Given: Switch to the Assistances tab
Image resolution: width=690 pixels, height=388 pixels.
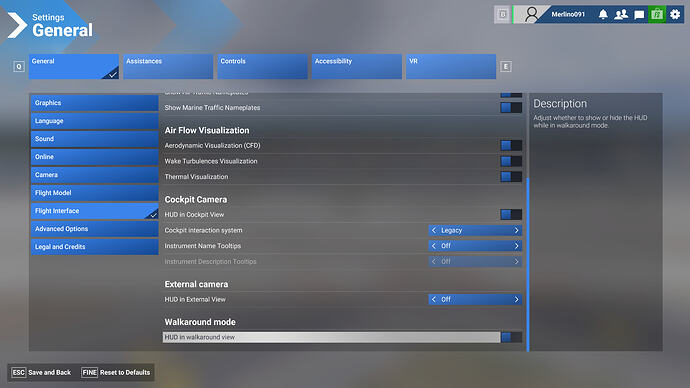Looking at the screenshot, I should (x=168, y=66).
